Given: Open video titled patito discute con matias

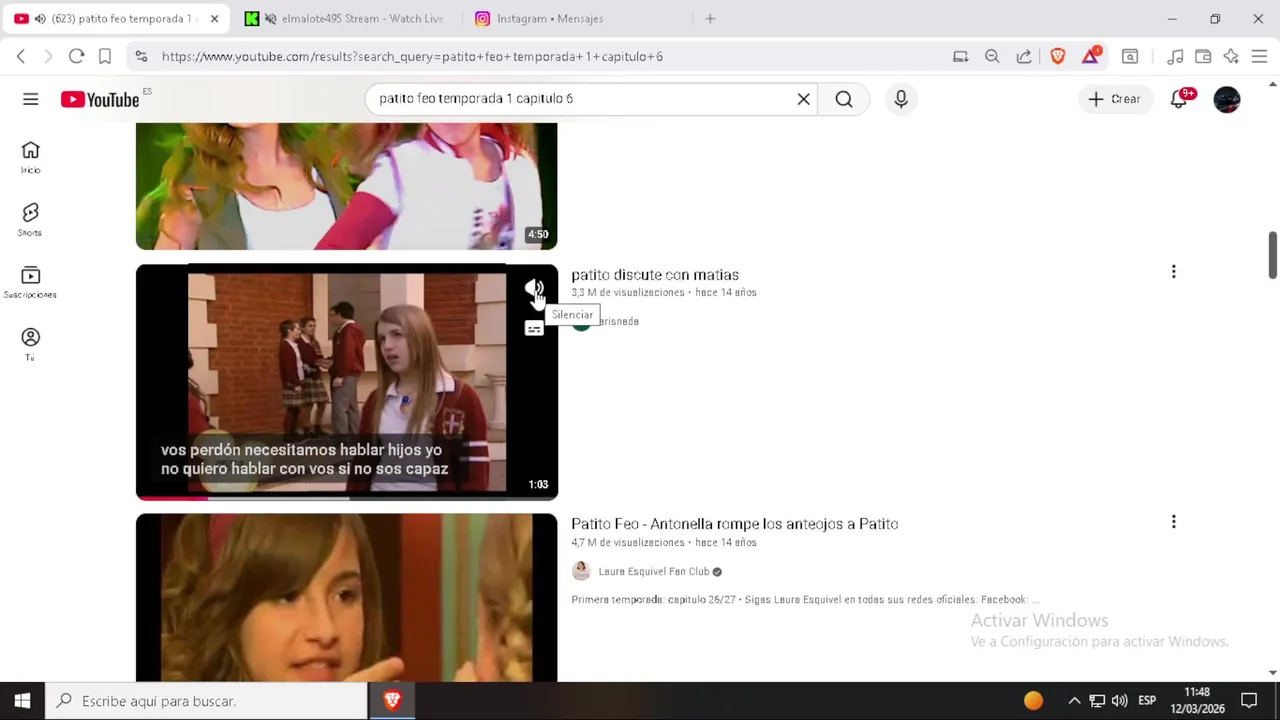Looking at the screenshot, I should coord(655,275).
